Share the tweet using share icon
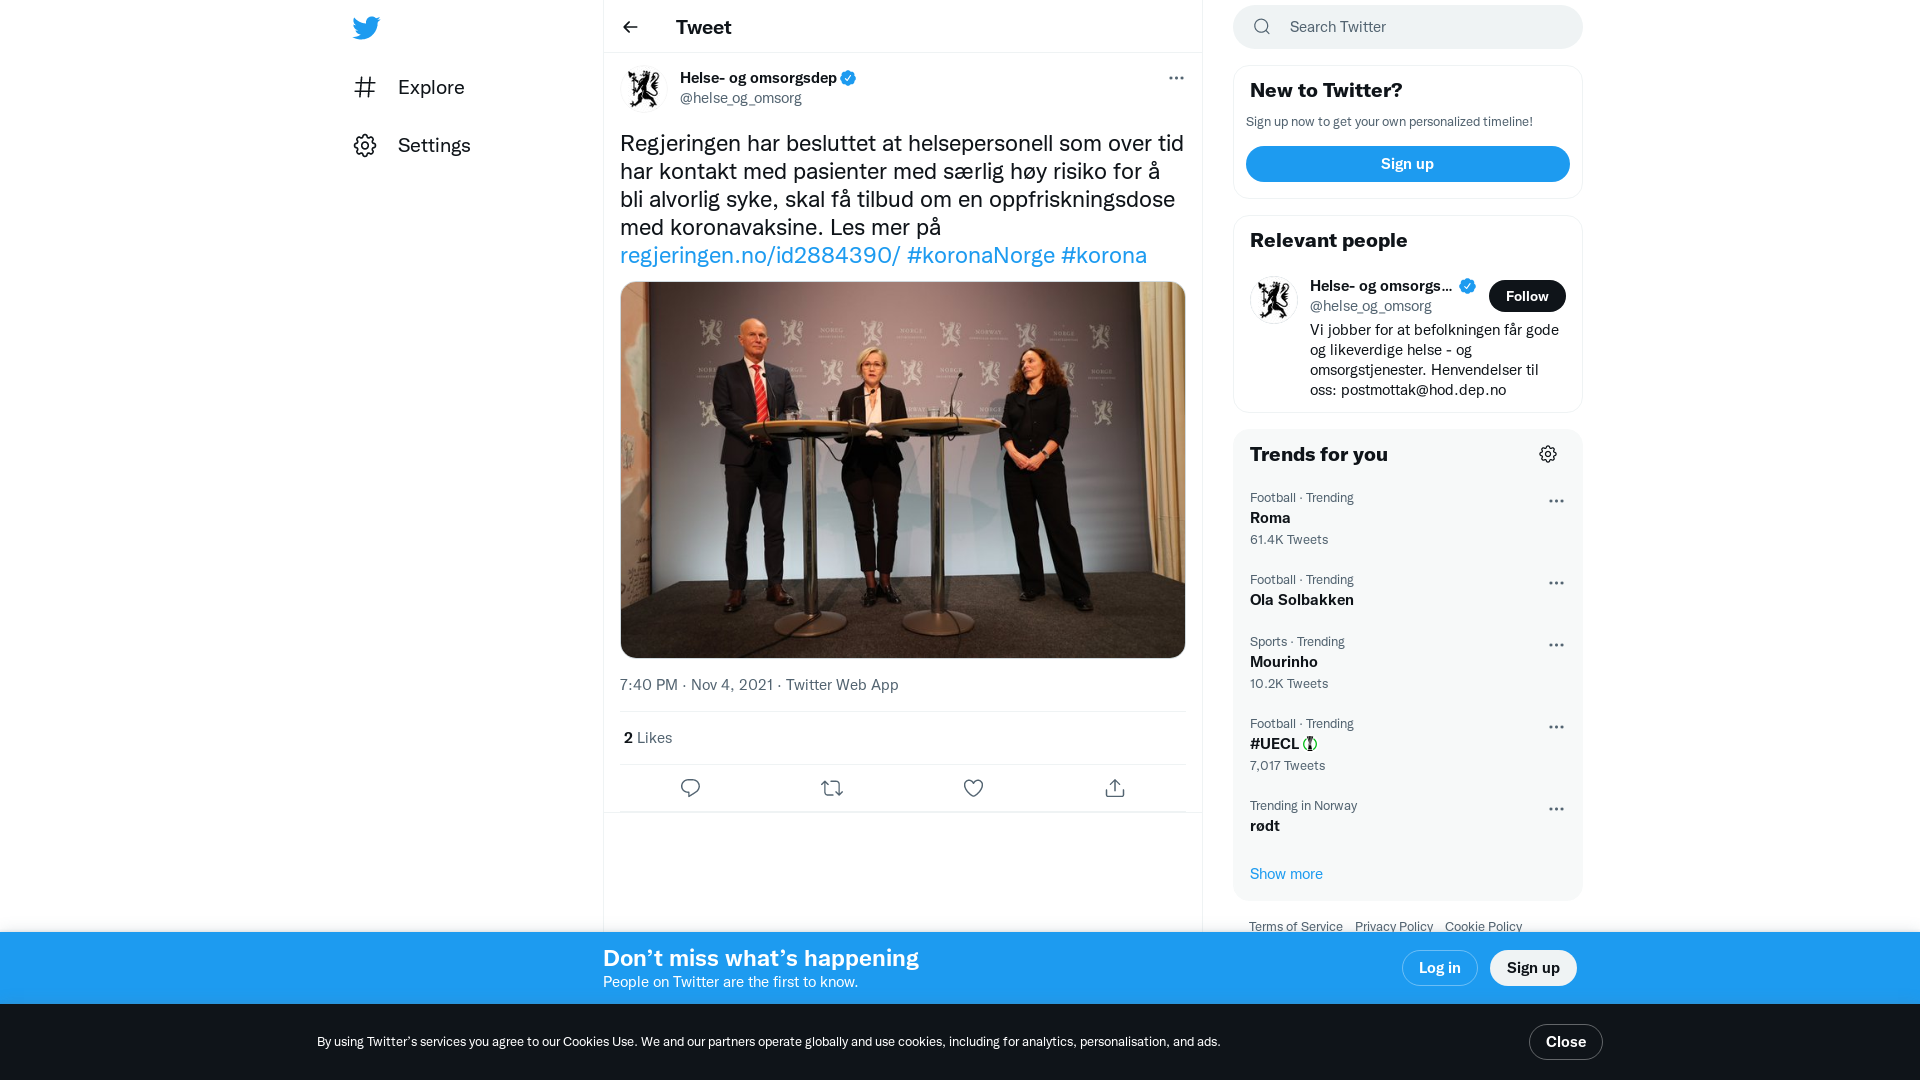 [1115, 788]
